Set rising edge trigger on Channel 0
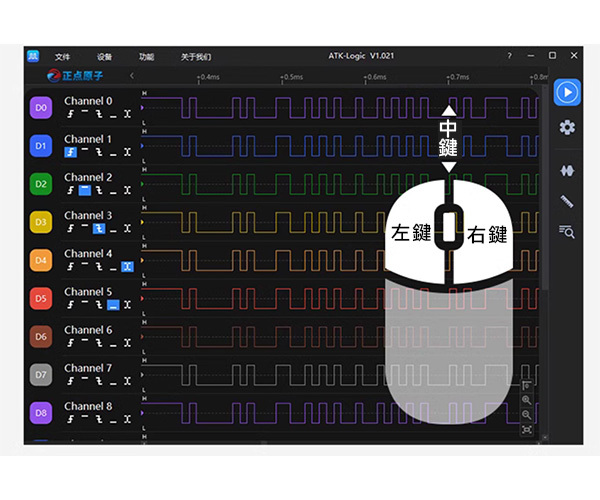The width and height of the screenshot is (600, 500). coord(70,114)
